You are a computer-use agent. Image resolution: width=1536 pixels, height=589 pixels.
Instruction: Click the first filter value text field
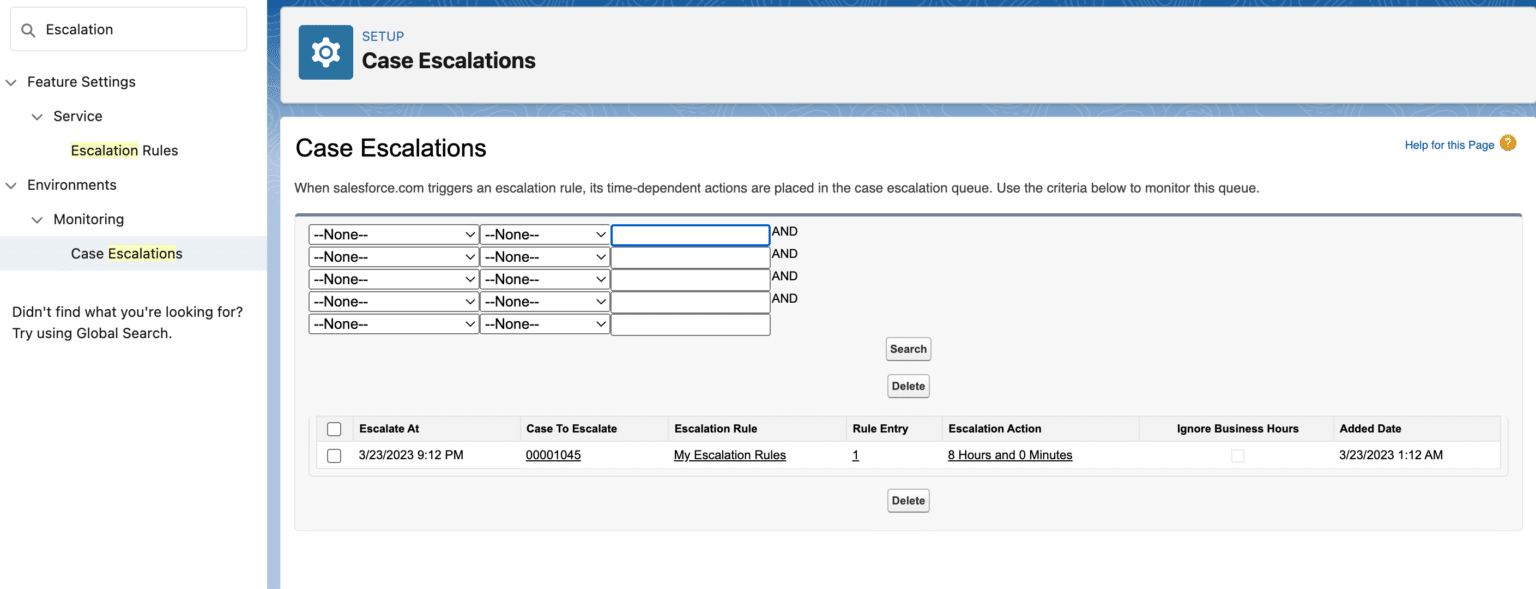coord(690,235)
